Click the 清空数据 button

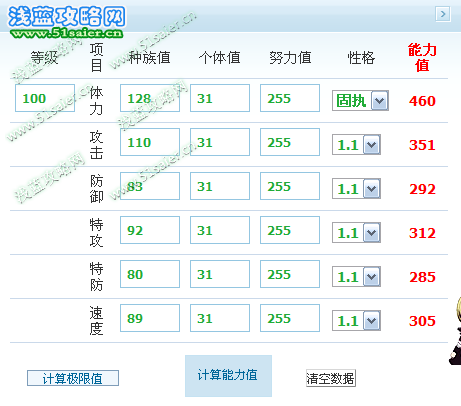[331, 378]
